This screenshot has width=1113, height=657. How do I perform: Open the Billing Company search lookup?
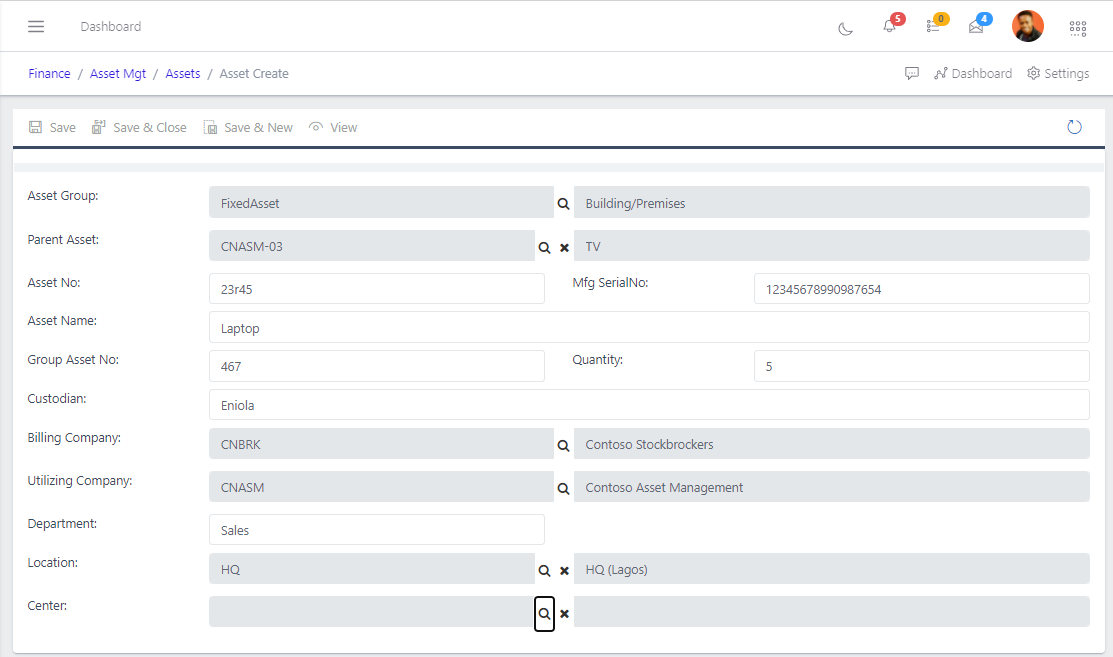point(563,446)
